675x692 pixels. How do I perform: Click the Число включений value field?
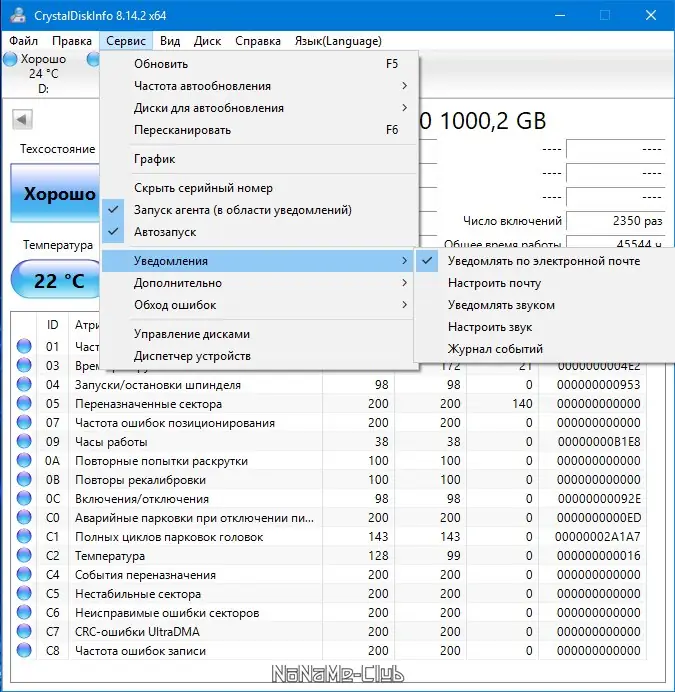[615, 221]
